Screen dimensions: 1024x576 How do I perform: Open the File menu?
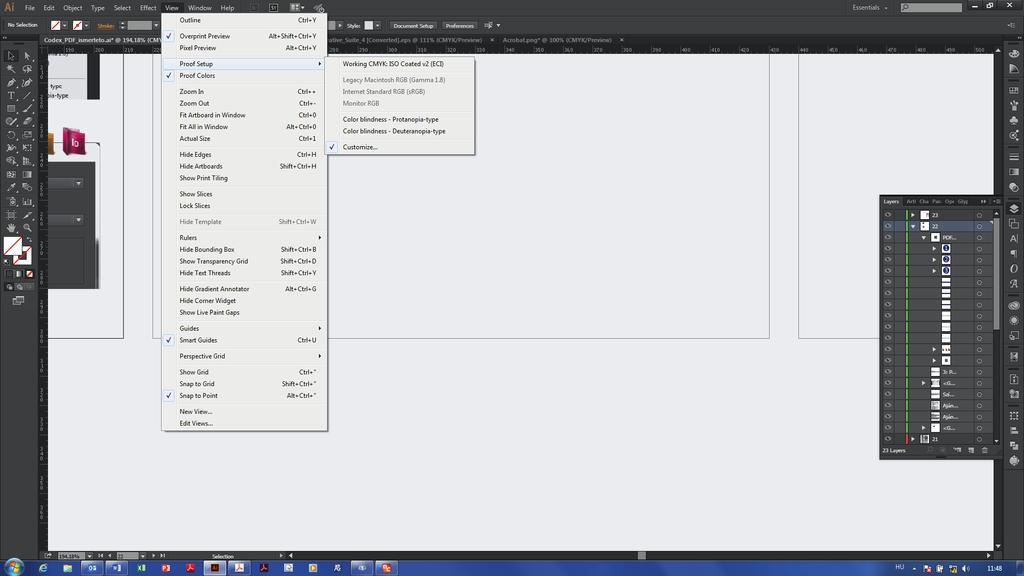(x=30, y=8)
